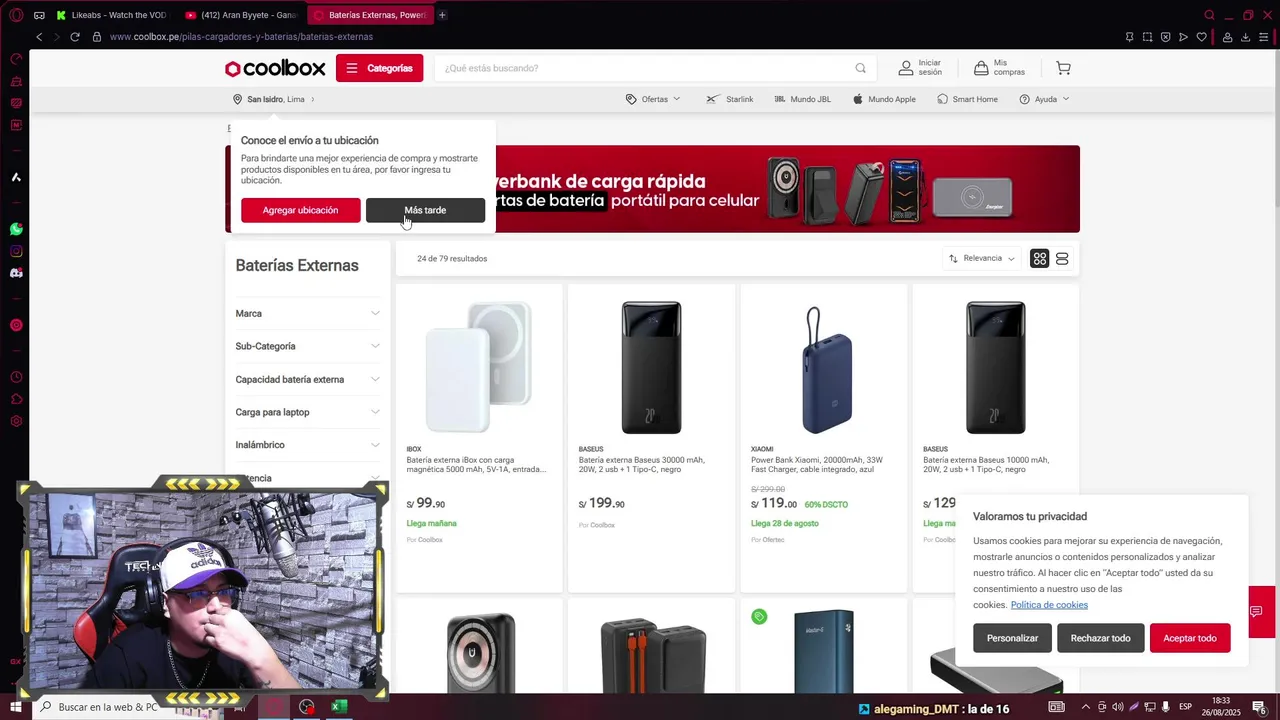Click Personalizar cookies button
The image size is (1280, 720).
[1012, 638]
